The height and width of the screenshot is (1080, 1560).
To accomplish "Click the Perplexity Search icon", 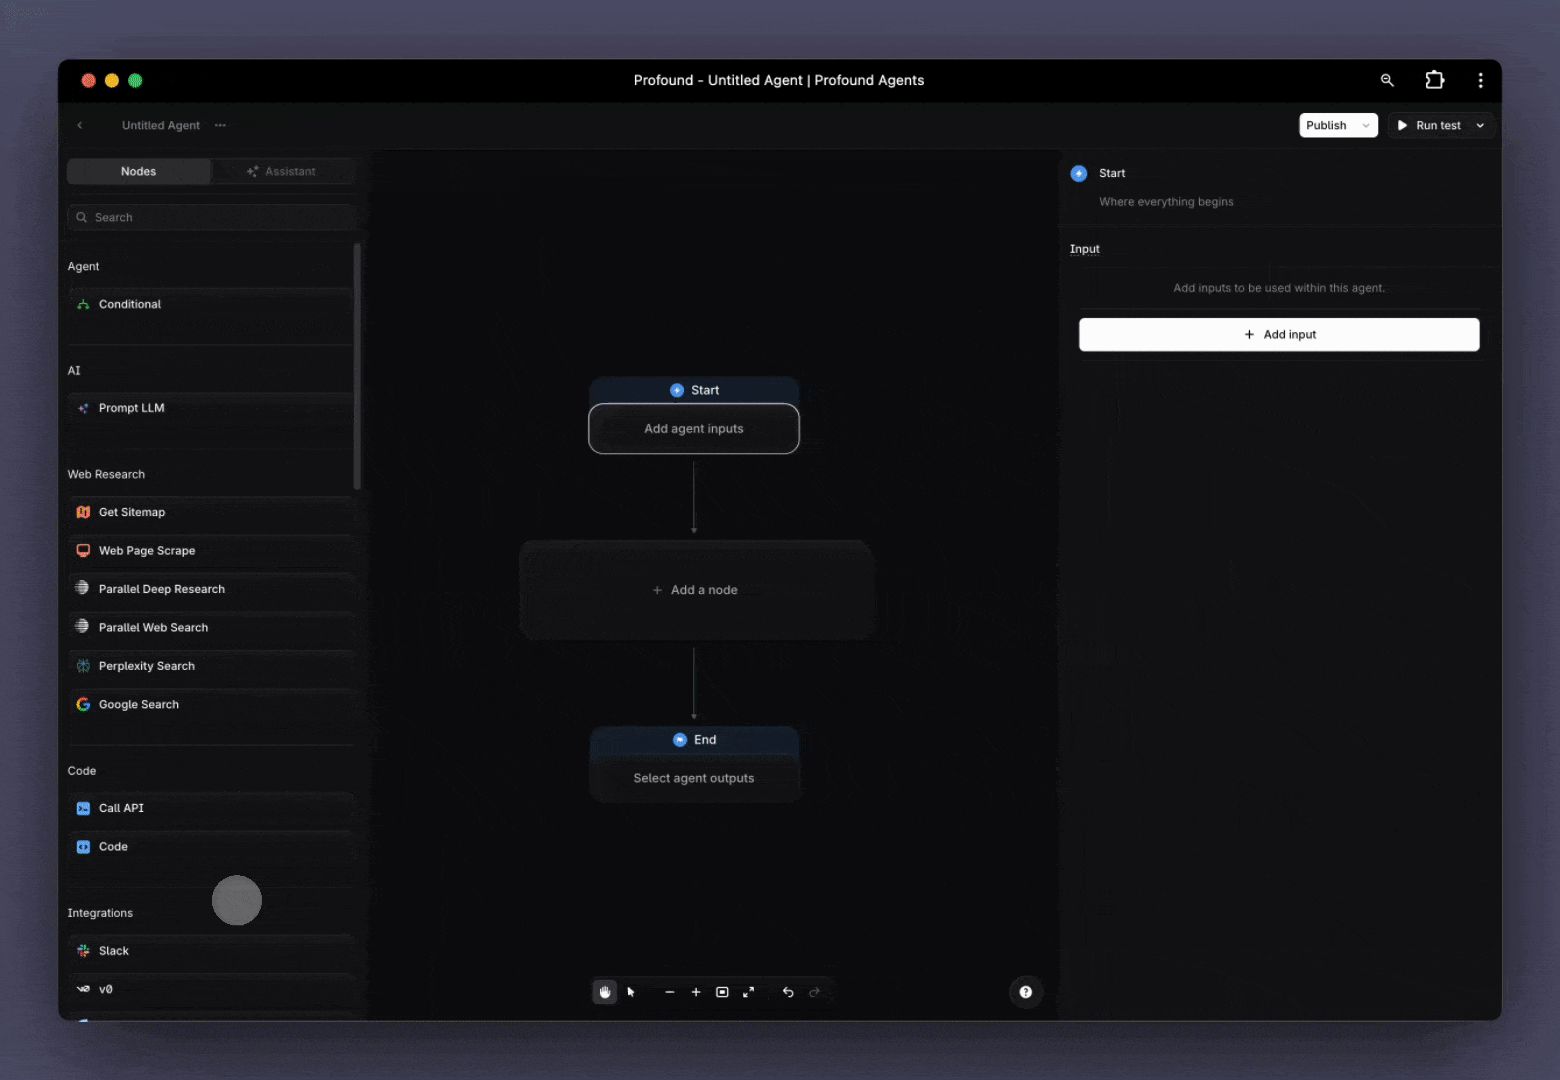I will click(x=83, y=666).
